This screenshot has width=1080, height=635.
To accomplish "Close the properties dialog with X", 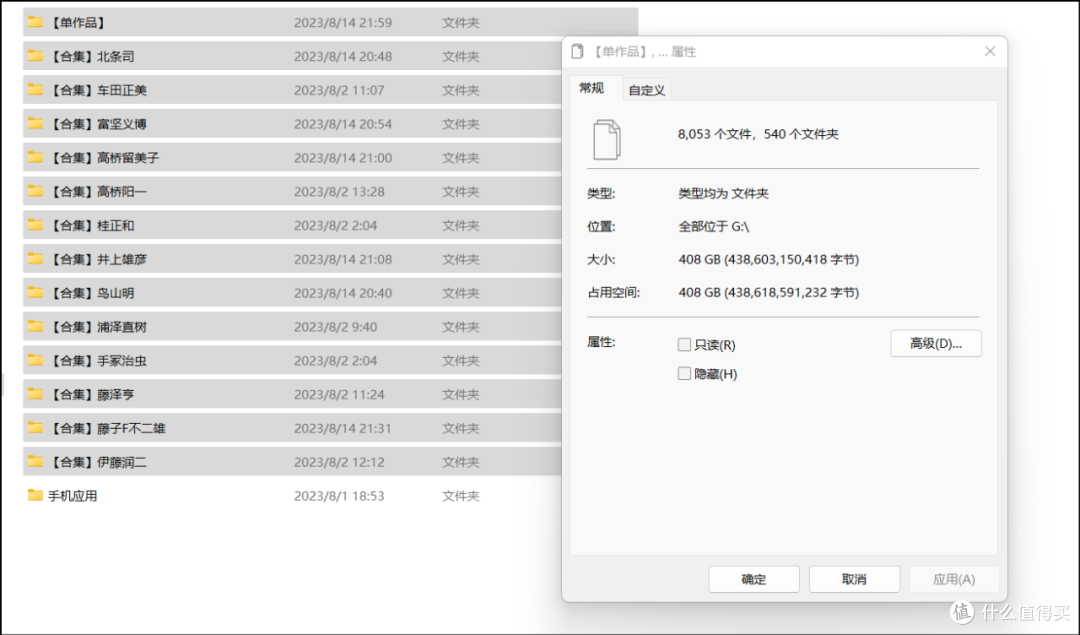I will [x=990, y=52].
